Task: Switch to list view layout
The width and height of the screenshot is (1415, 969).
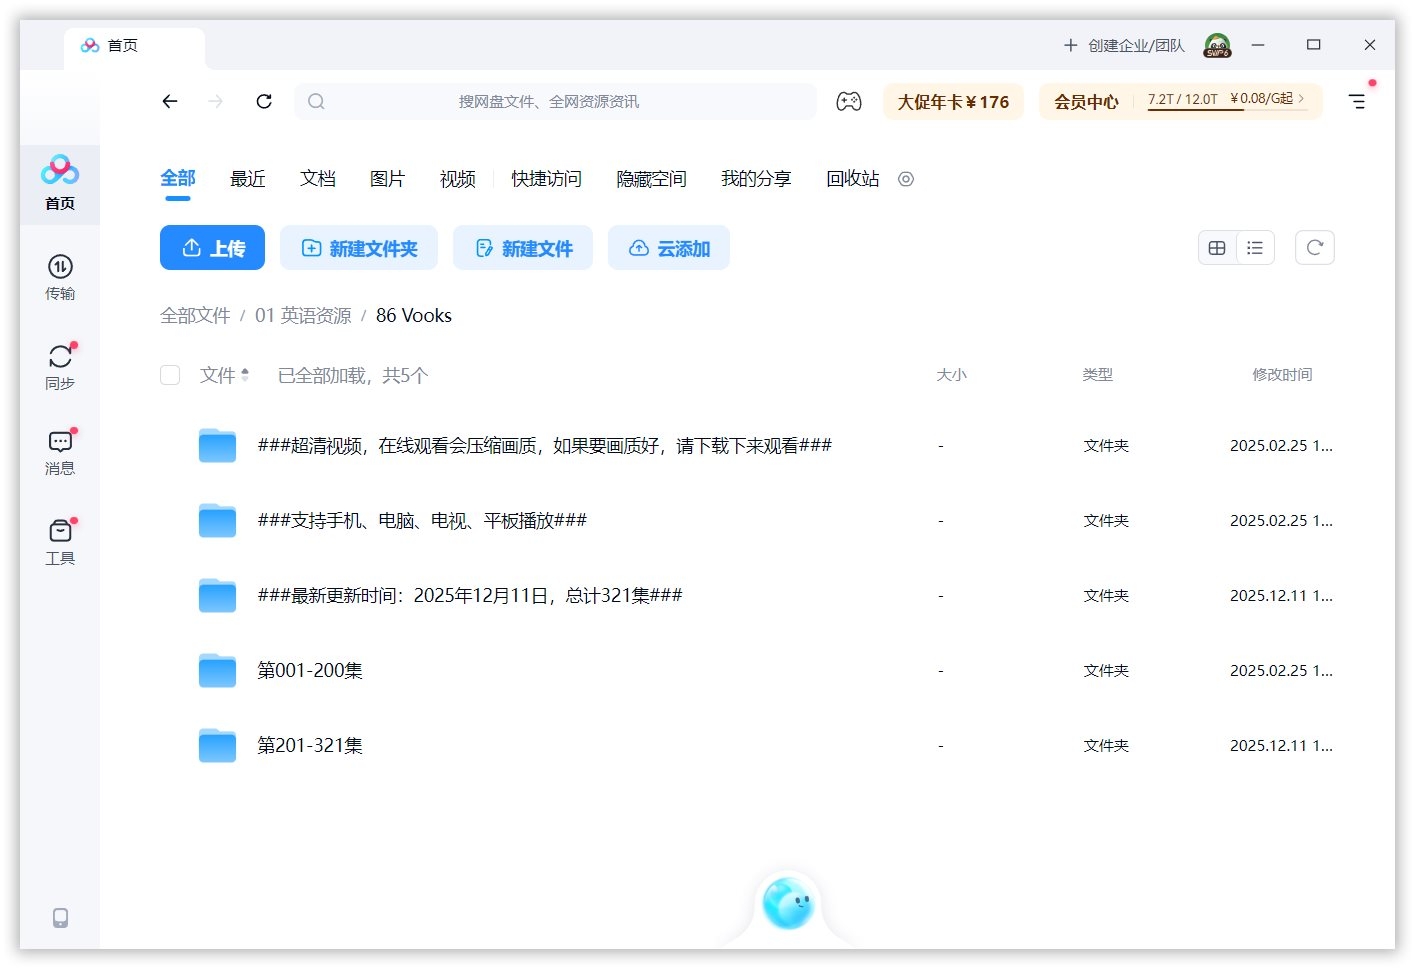Action: pyautogui.click(x=1255, y=247)
